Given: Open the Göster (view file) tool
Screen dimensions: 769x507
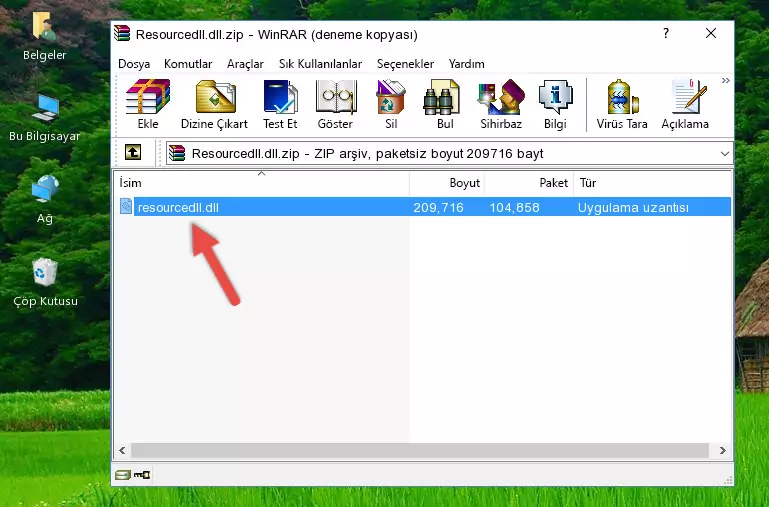Looking at the screenshot, I should click(x=335, y=104).
